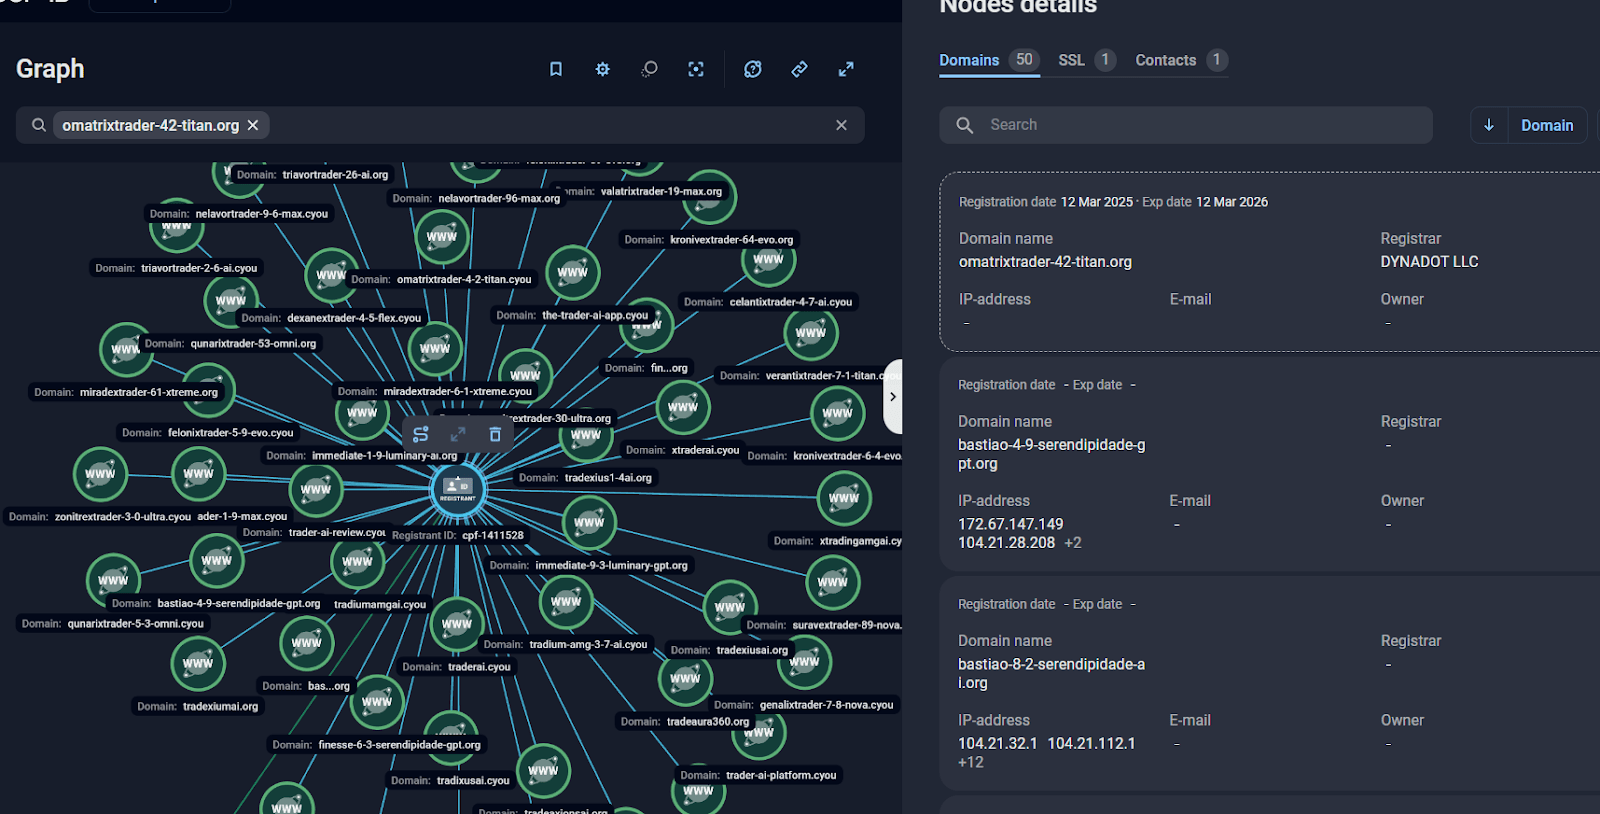Select the immediate-9-3-luminary-gpt.org node label
This screenshot has width=1600, height=814.
tap(589, 566)
